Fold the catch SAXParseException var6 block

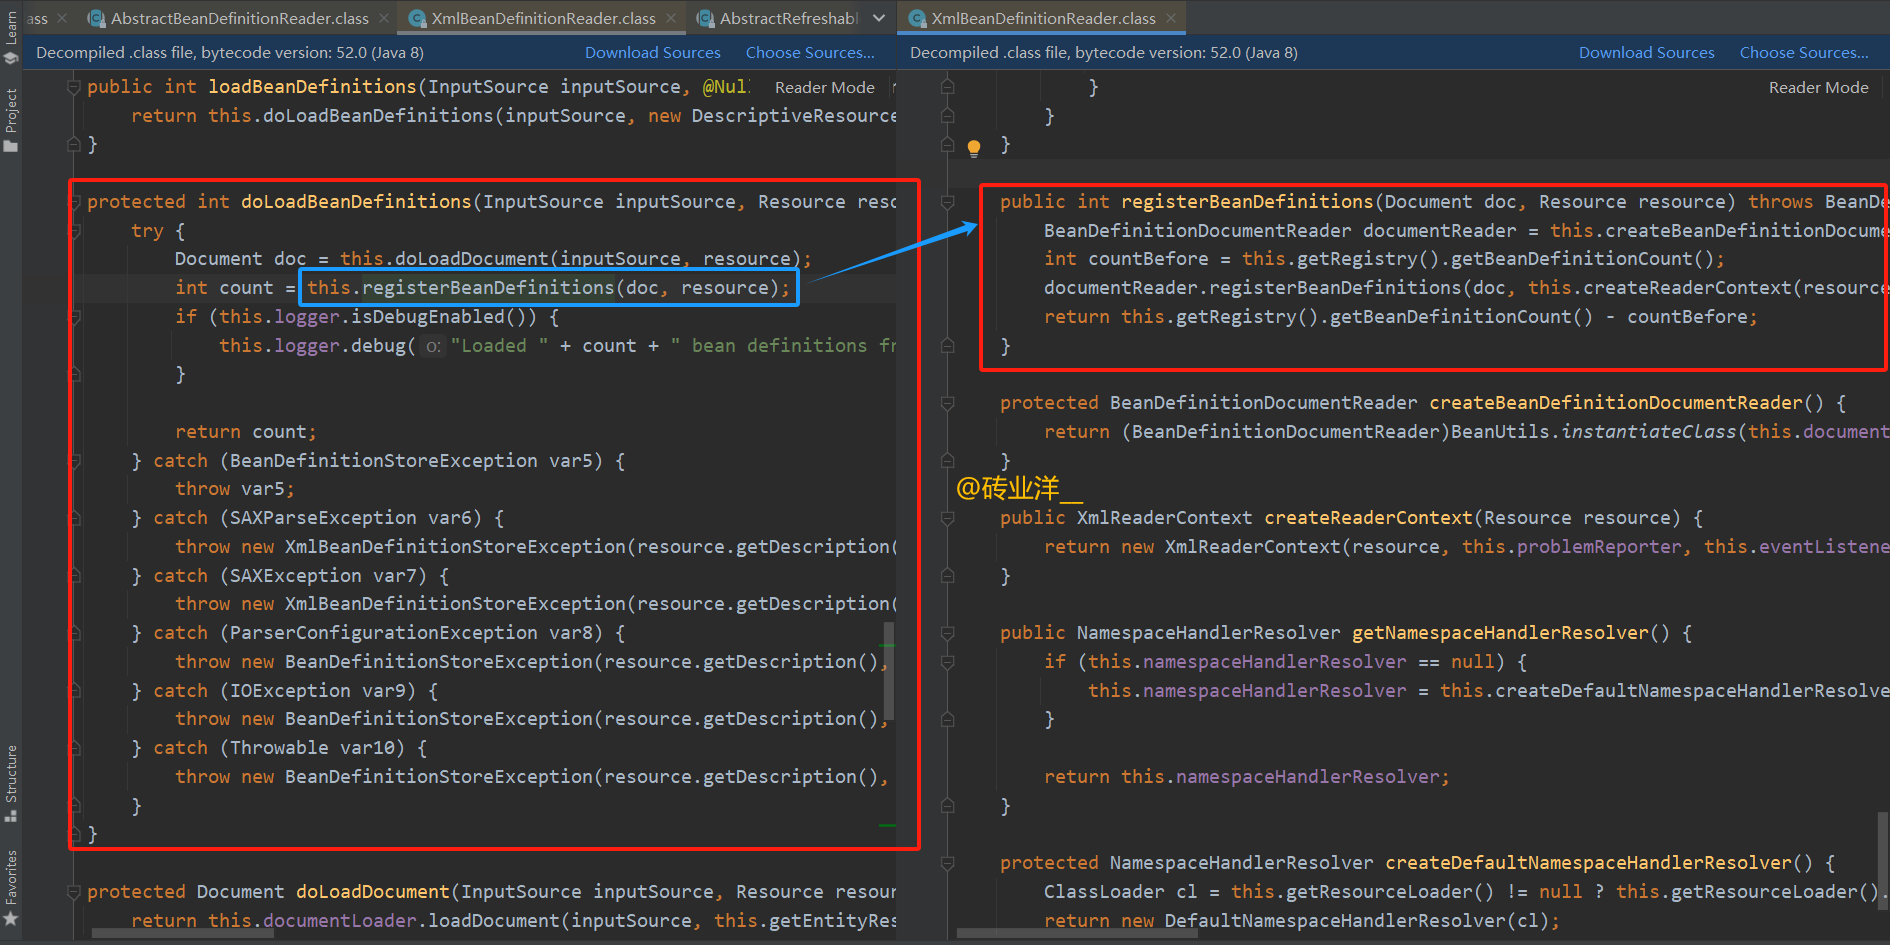click(73, 518)
